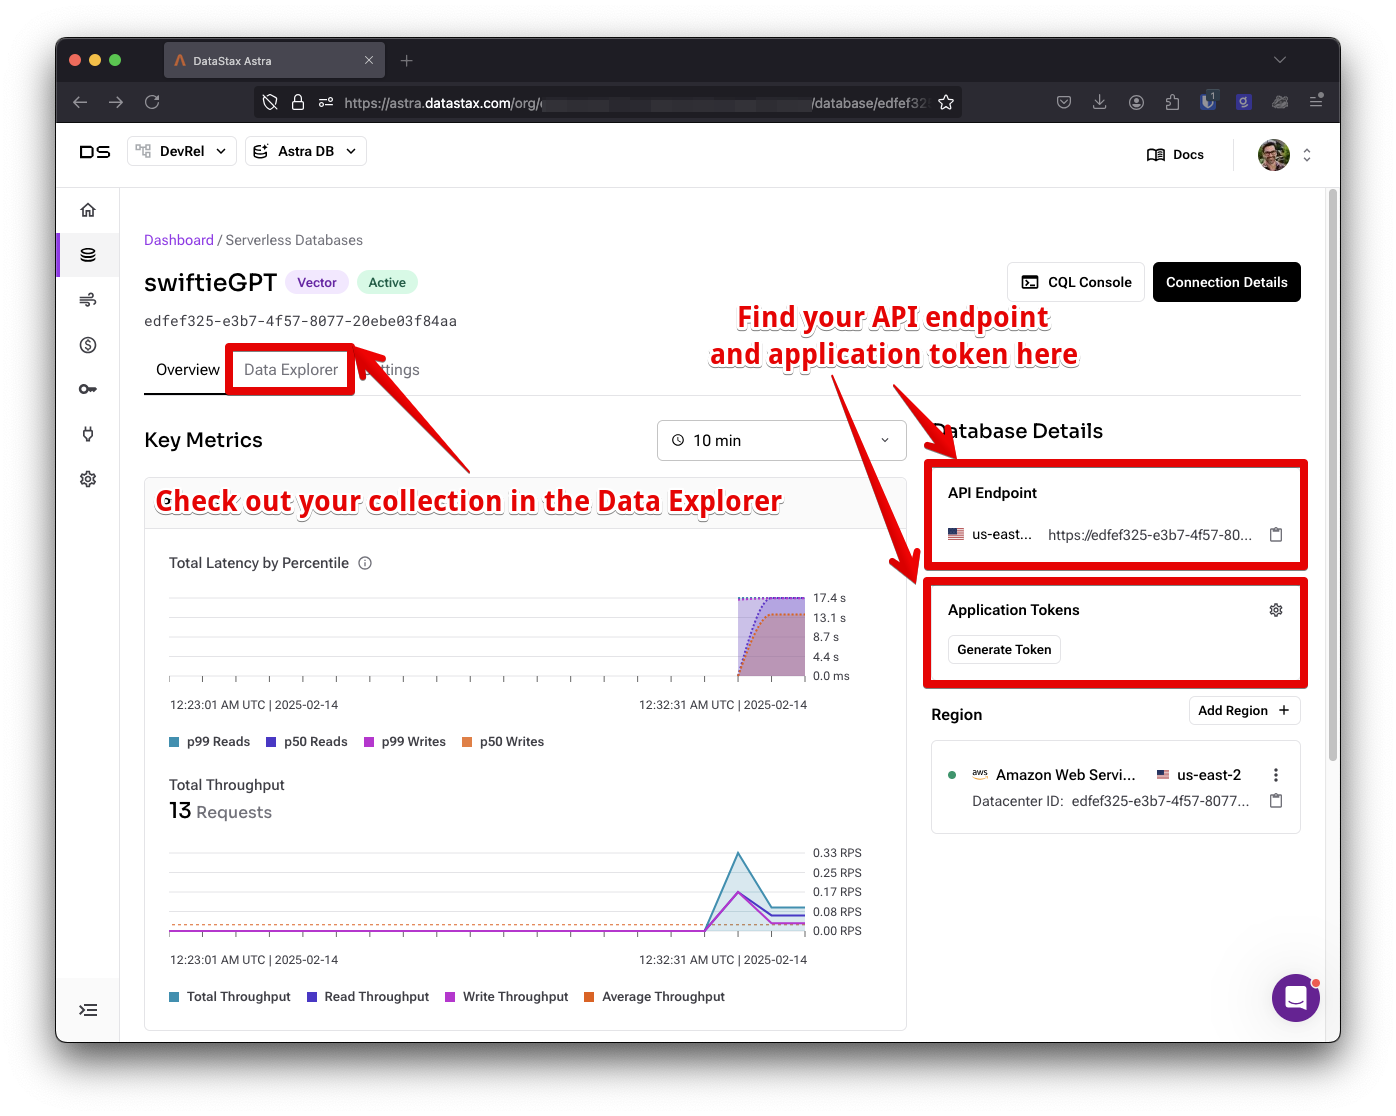Open a new browser tab
Image resolution: width=1396 pixels, height=1116 pixels.
tap(406, 61)
